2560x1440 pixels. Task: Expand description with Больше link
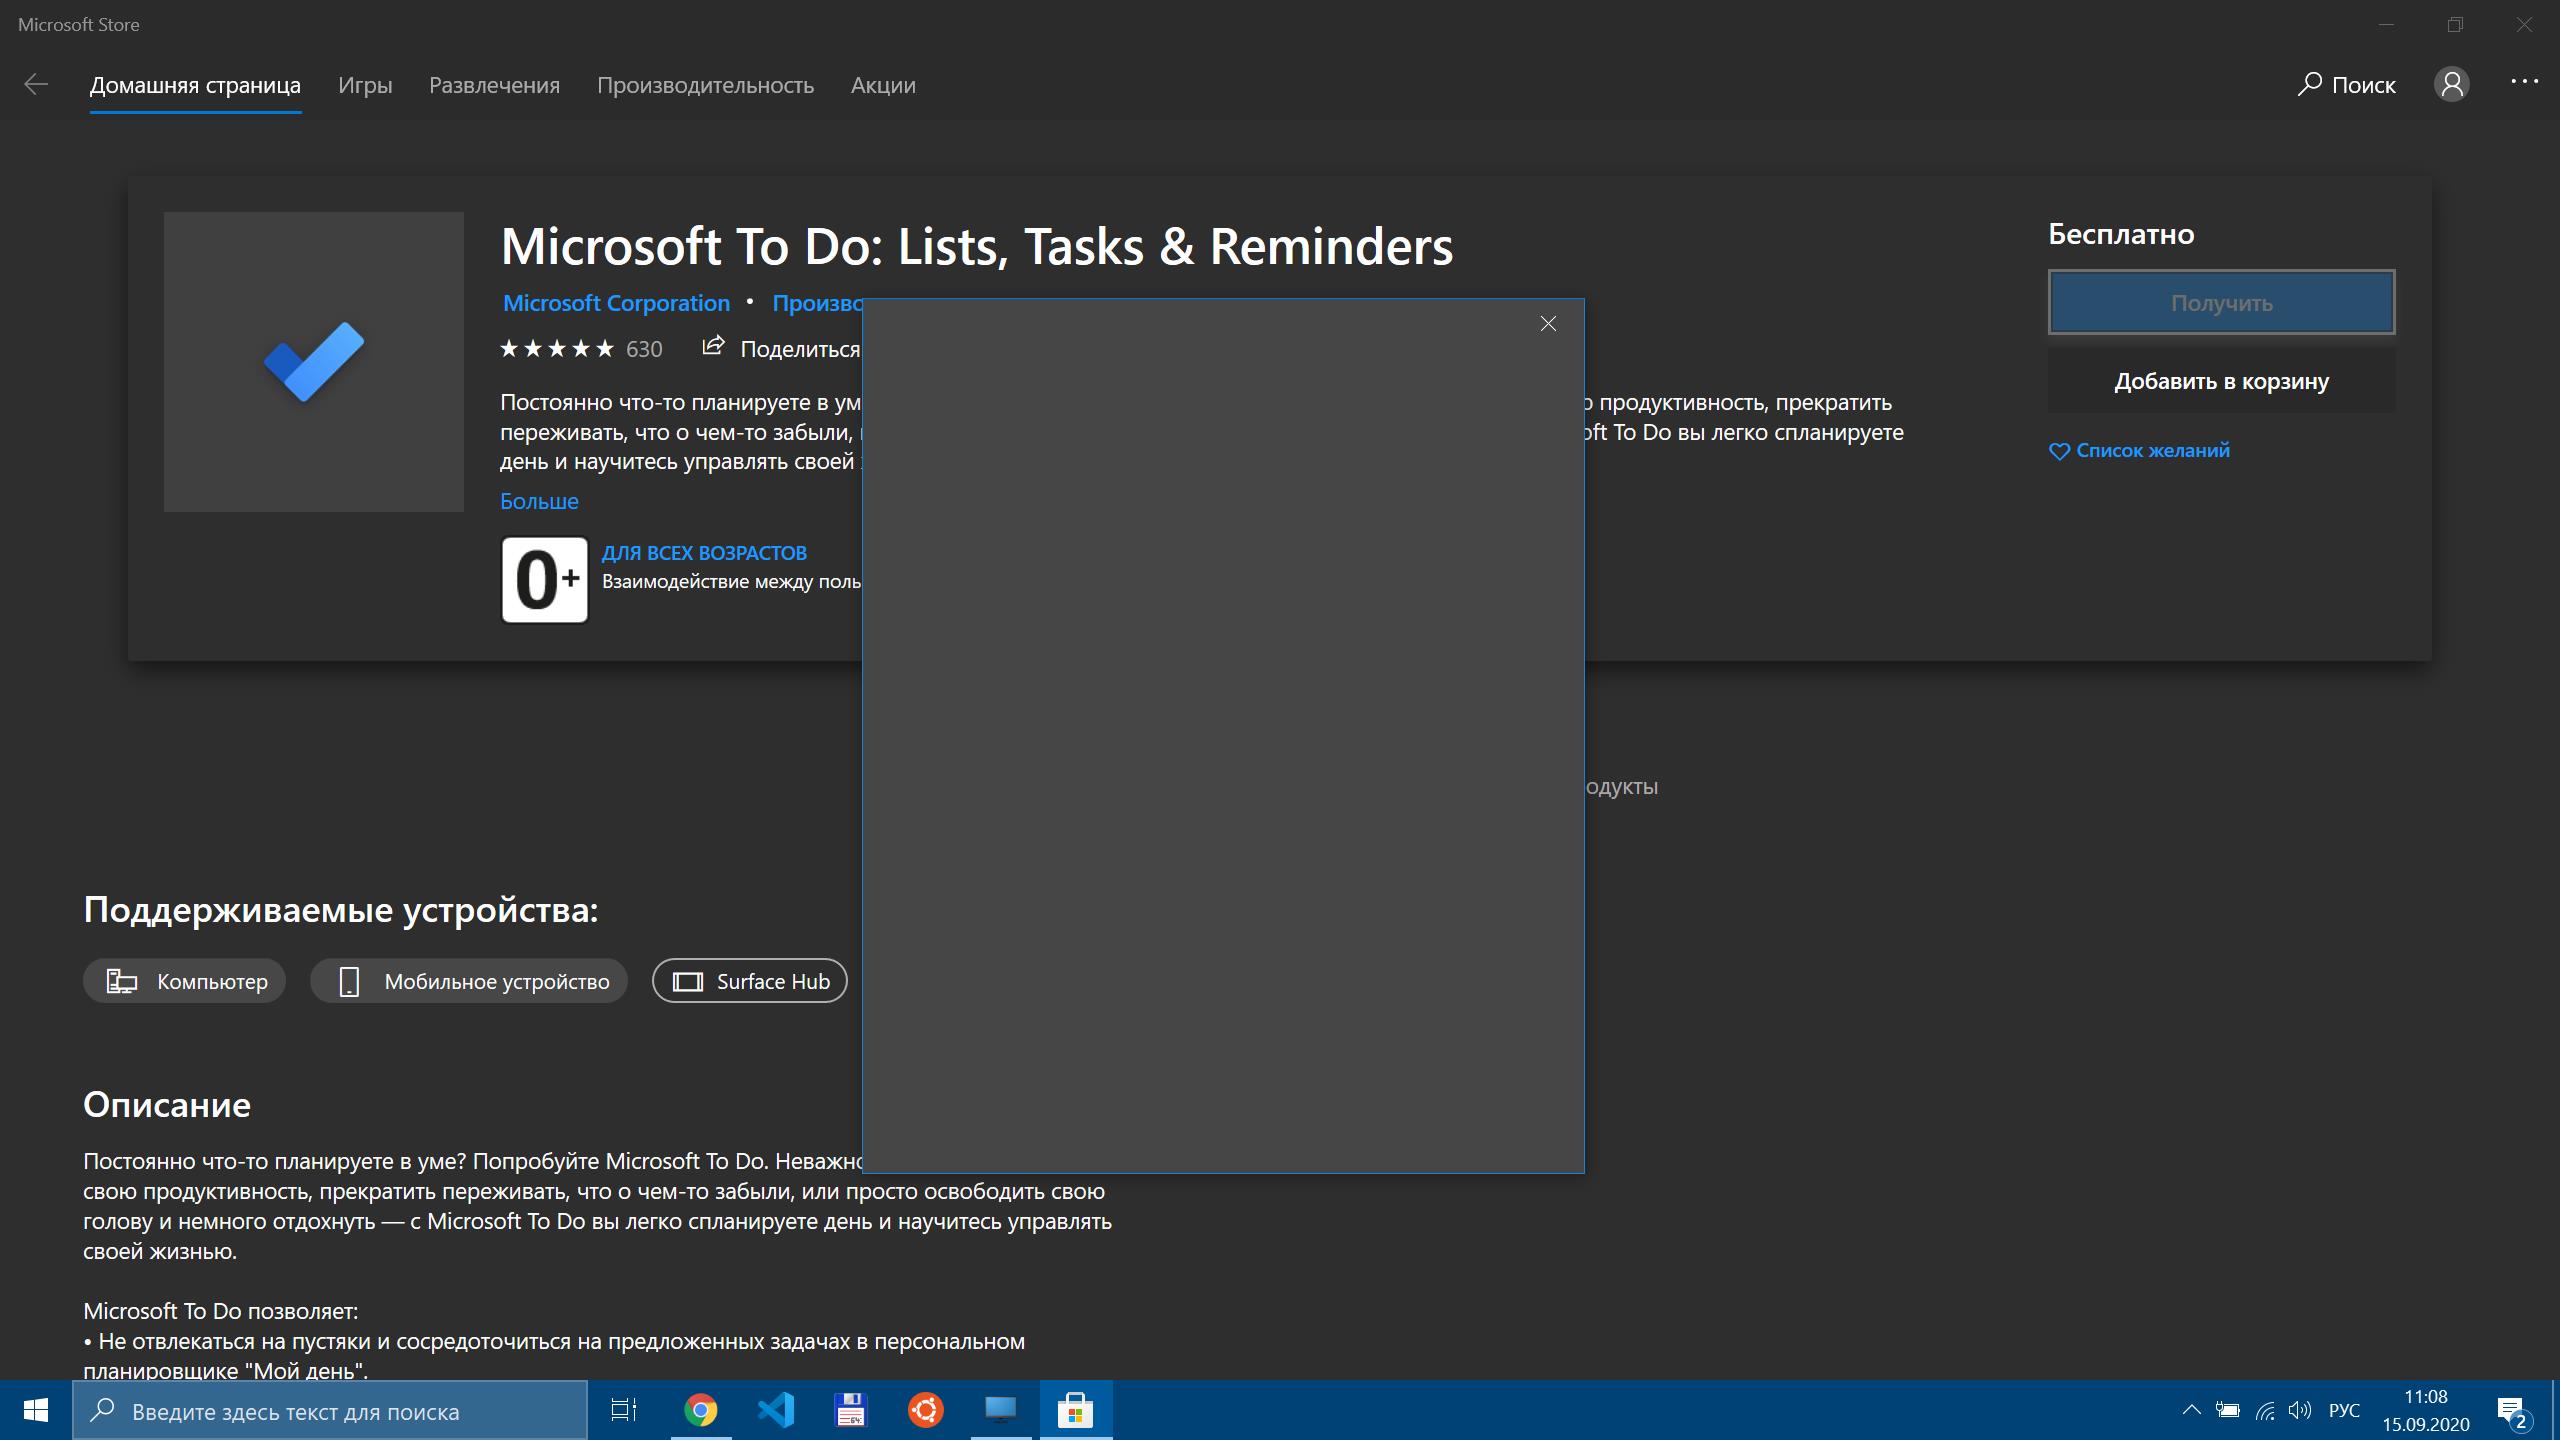tap(539, 501)
